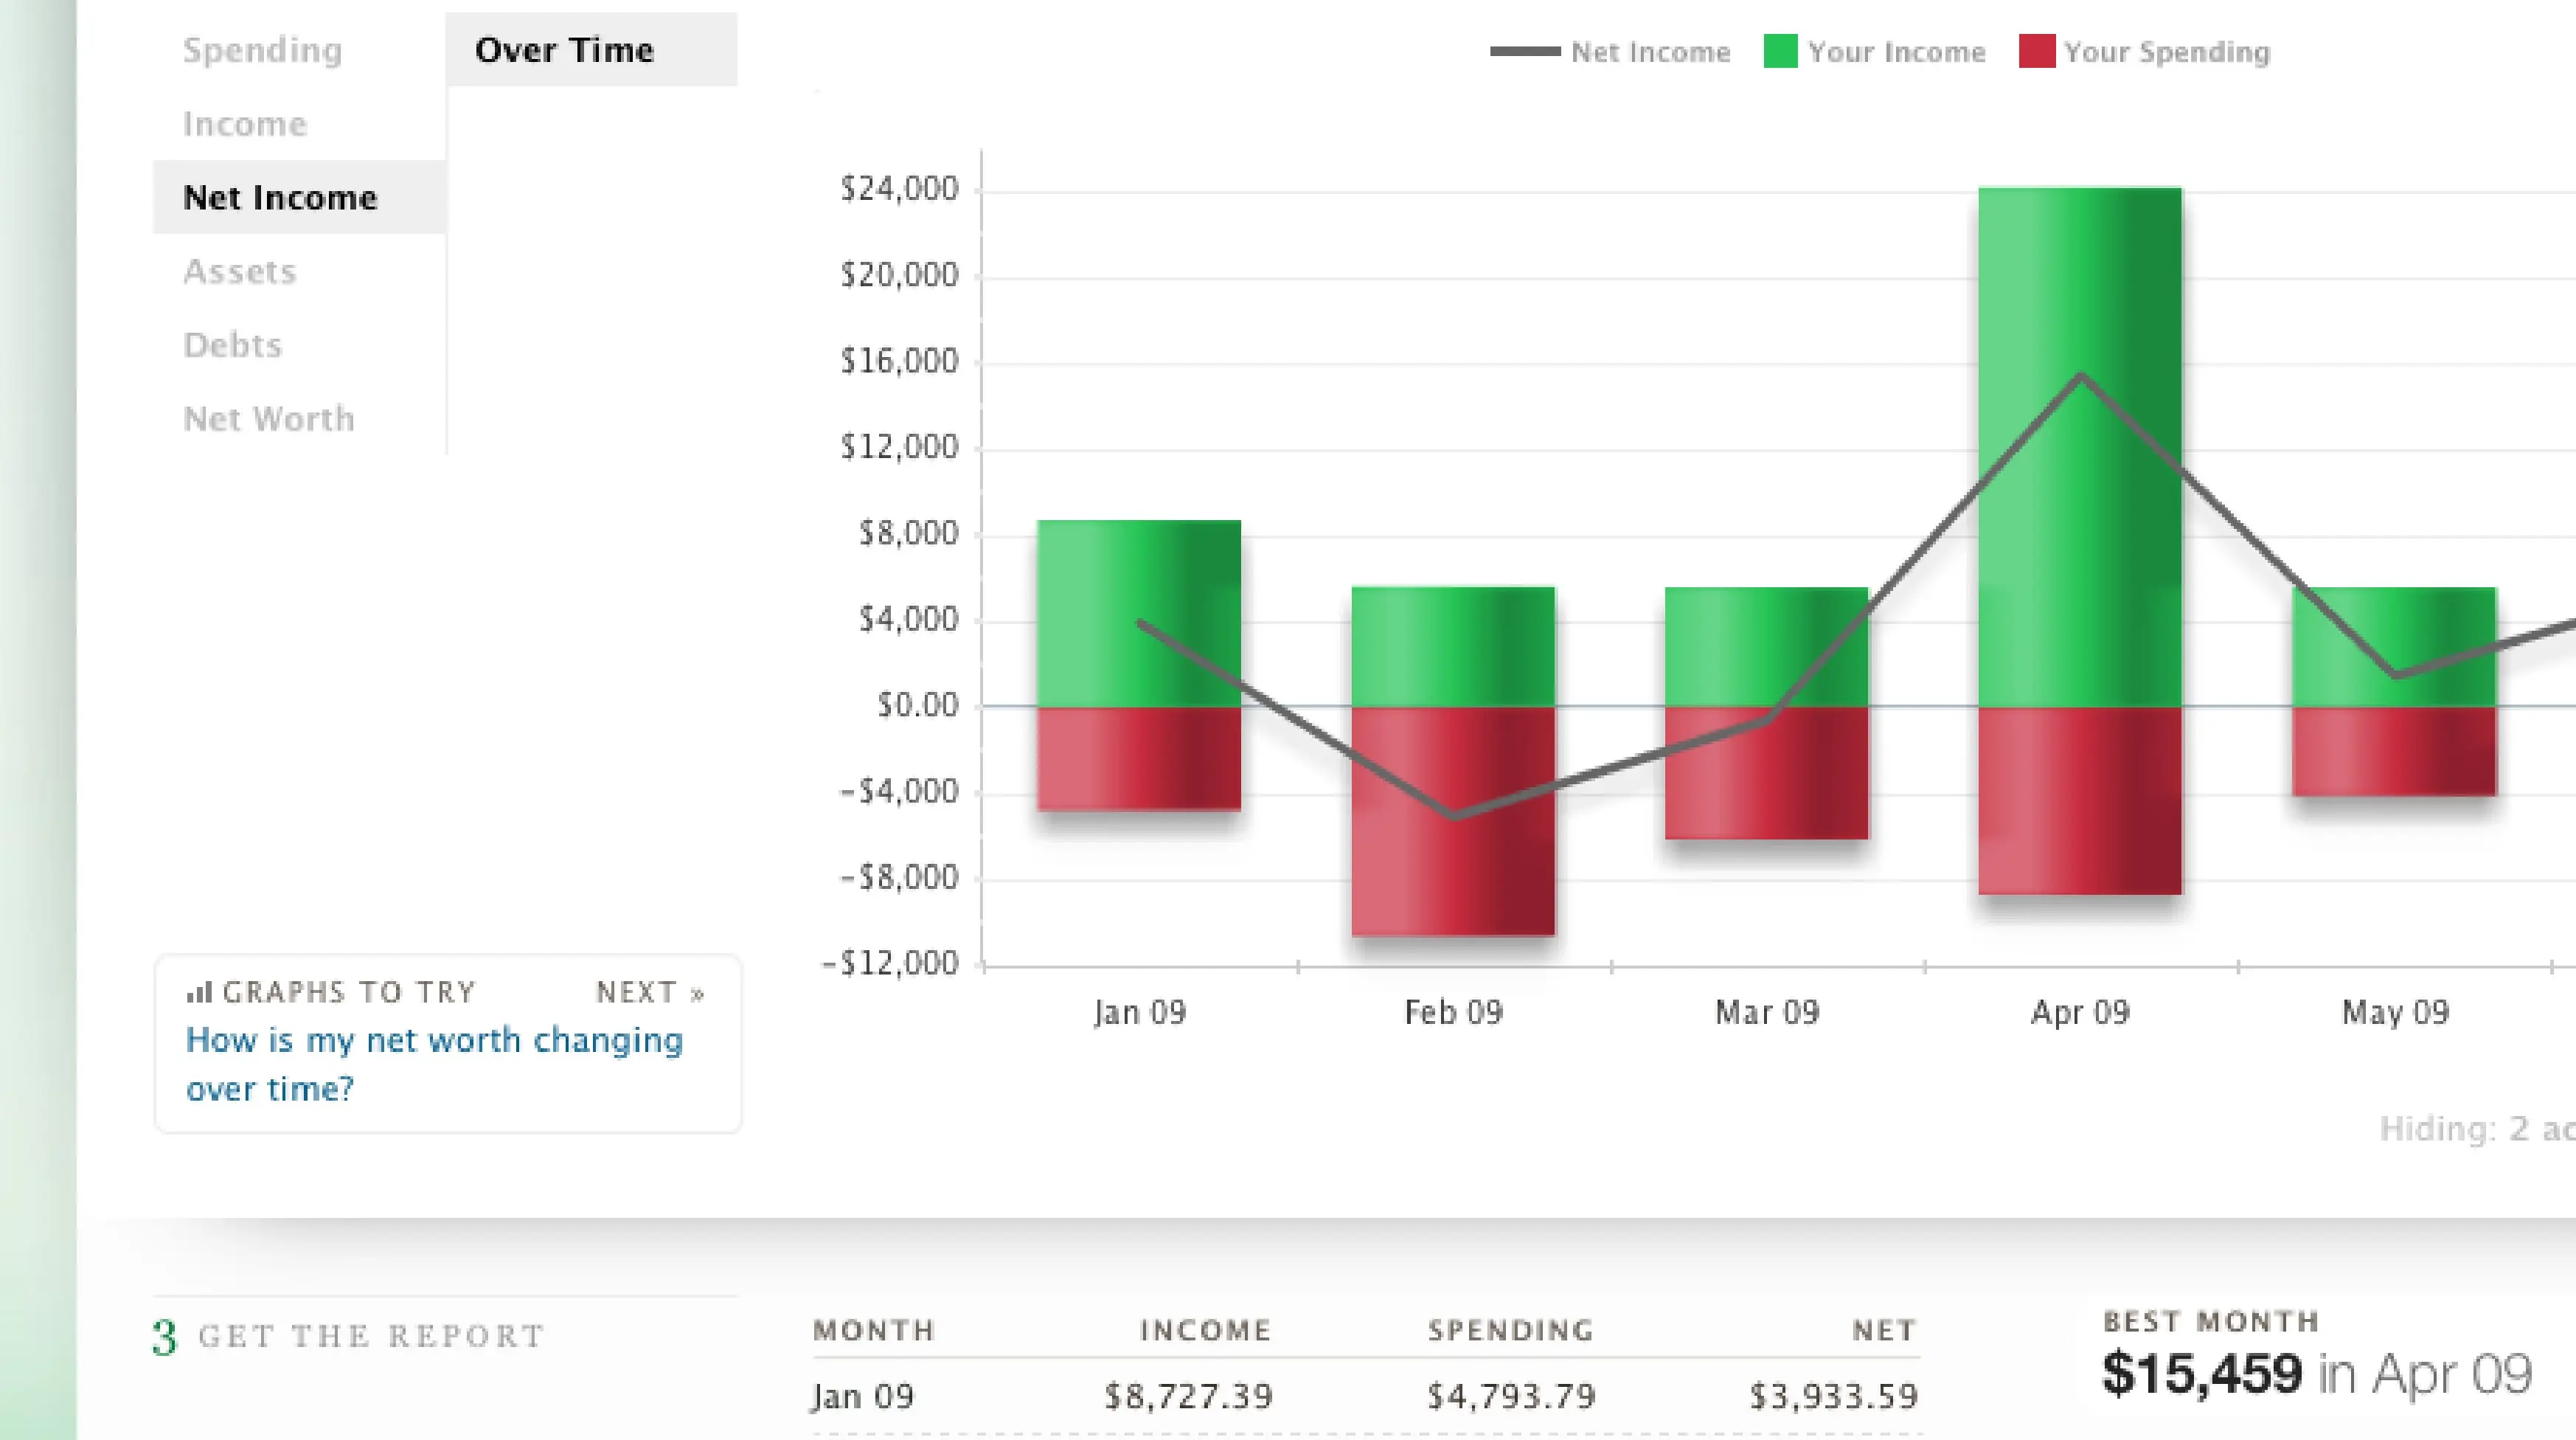2576x1440 pixels.
Task: Open the Debts report
Action: pyautogui.click(x=232, y=344)
